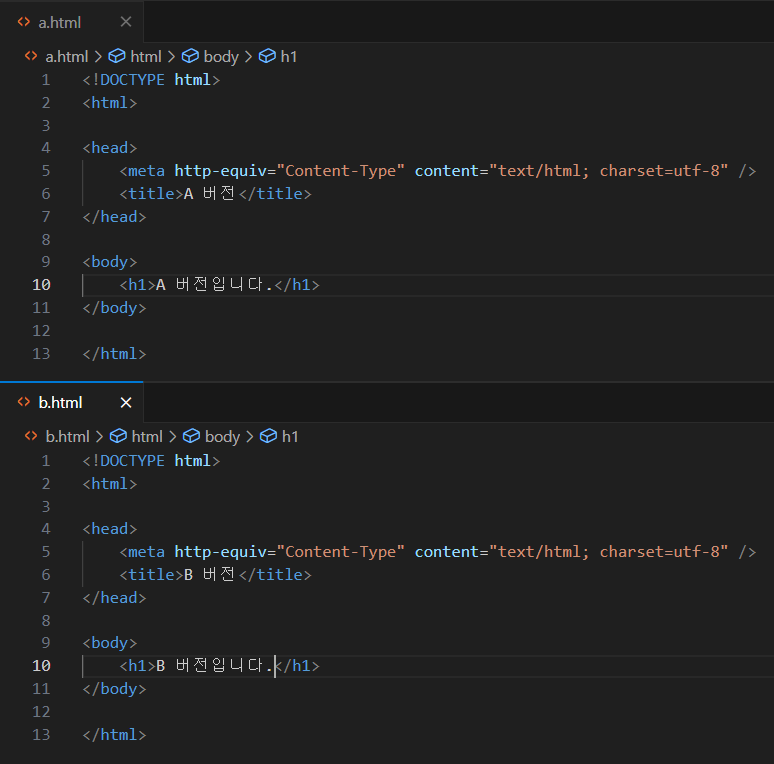Close the a.html editor tab
The width and height of the screenshot is (774, 764).
coord(125,22)
